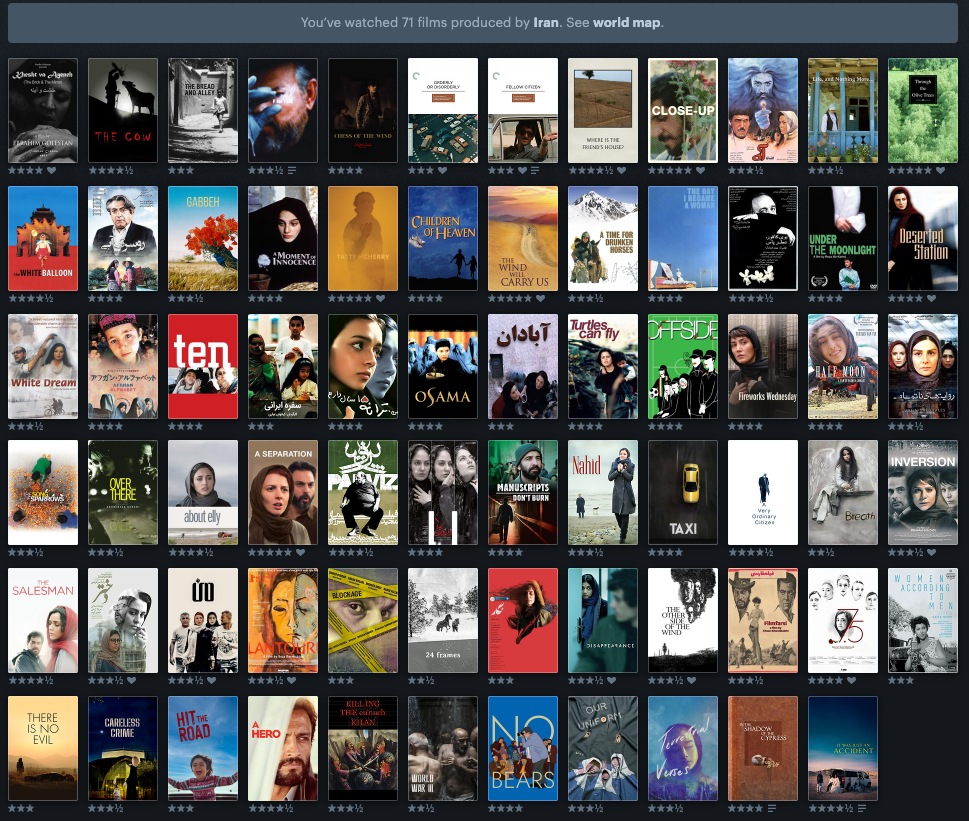
Task: Open the world map link
Action: pyautogui.click(x=626, y=22)
